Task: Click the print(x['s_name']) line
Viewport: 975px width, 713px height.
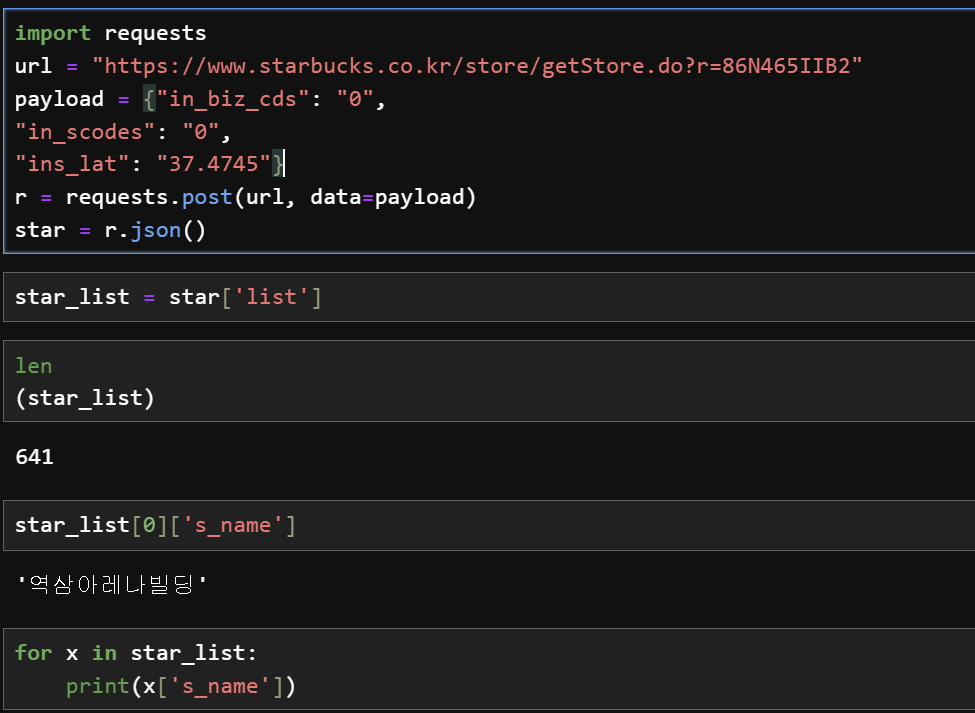Action: (x=181, y=686)
